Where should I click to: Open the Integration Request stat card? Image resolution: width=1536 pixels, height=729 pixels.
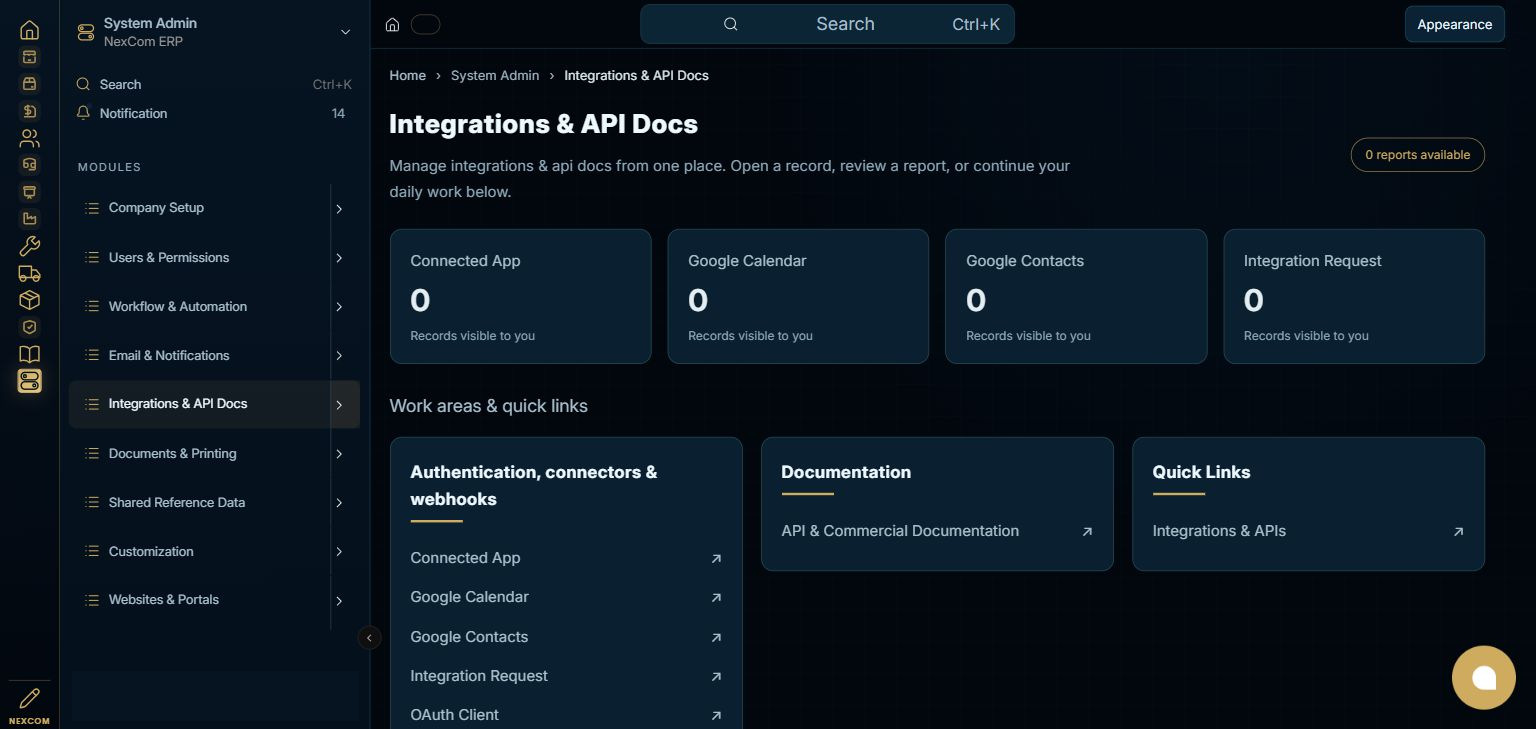pyautogui.click(x=1354, y=296)
